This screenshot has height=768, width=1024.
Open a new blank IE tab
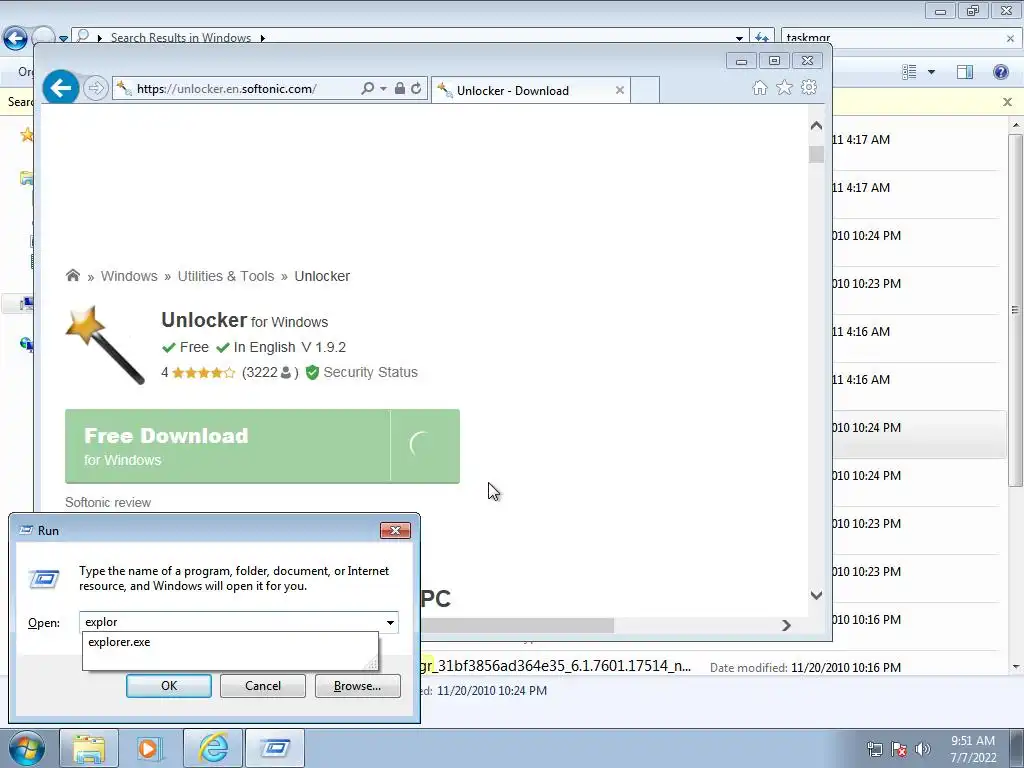(x=645, y=90)
